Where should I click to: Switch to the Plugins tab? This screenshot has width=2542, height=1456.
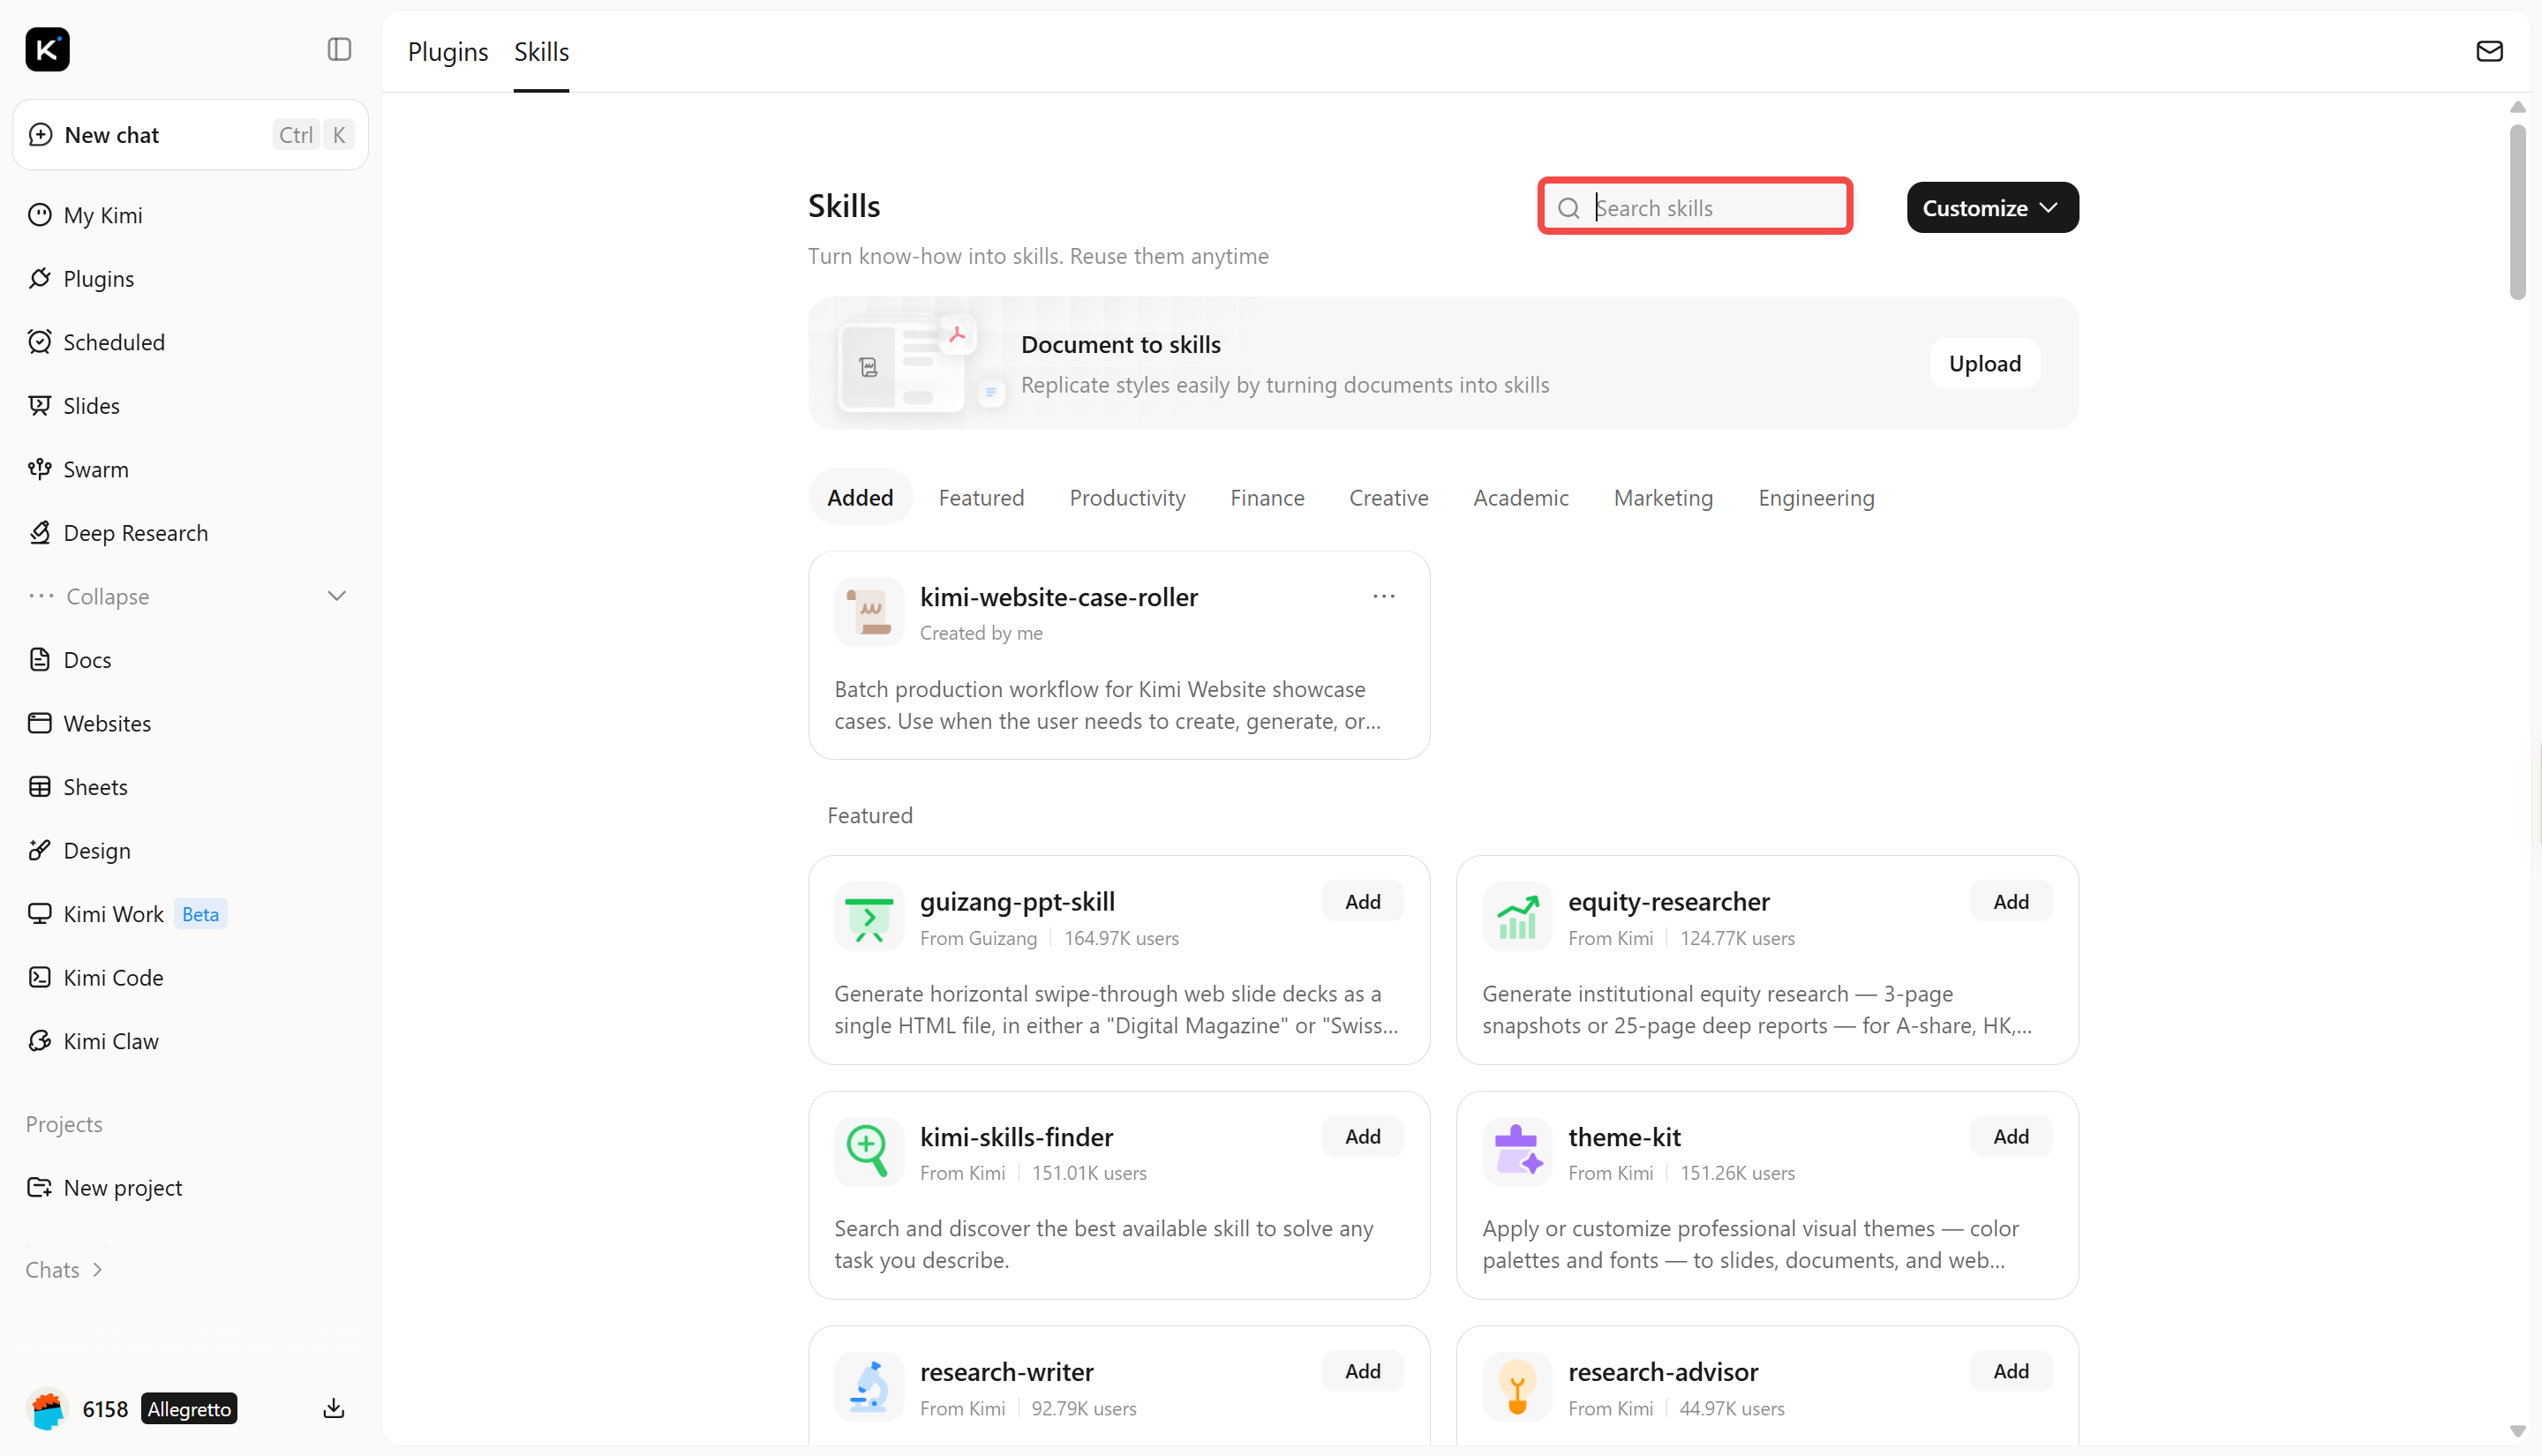tap(448, 52)
